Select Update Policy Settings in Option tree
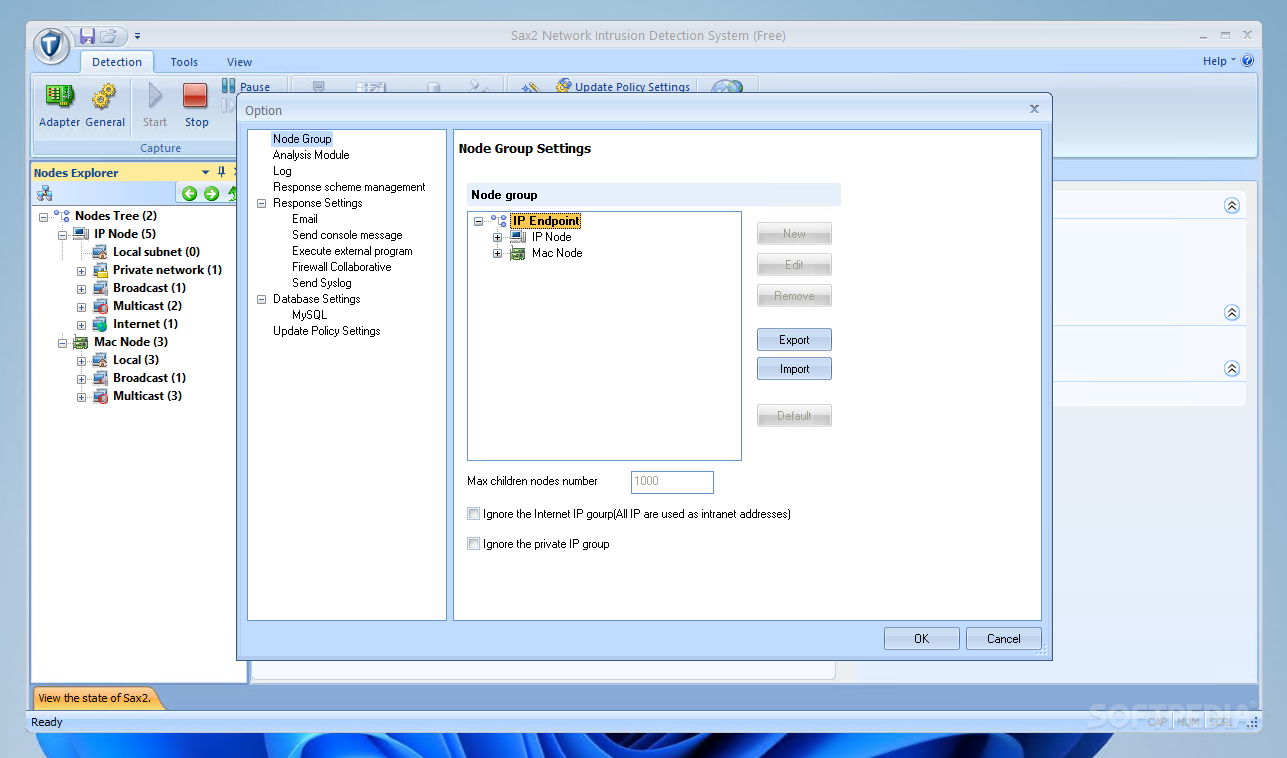This screenshot has width=1287, height=758. pos(327,331)
